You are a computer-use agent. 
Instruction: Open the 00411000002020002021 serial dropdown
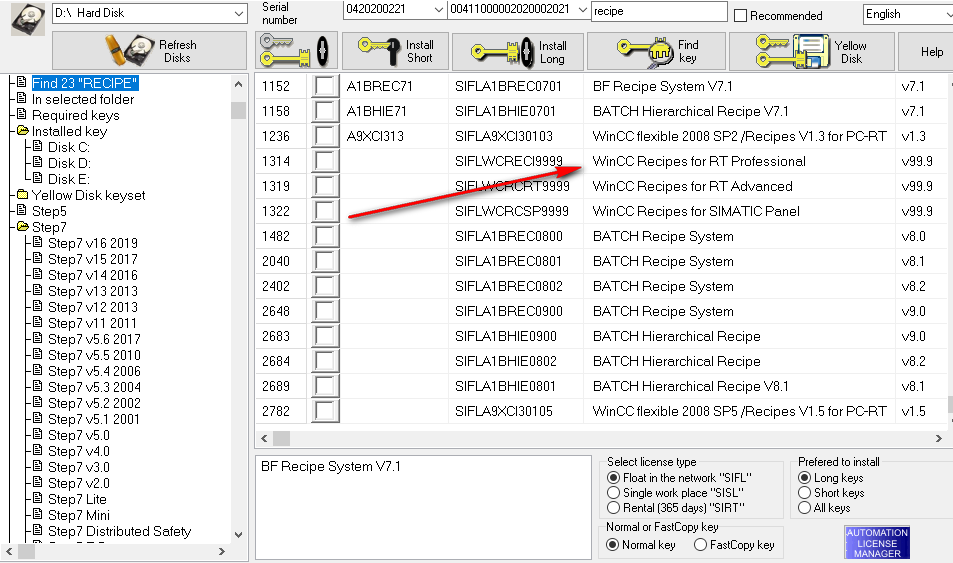(x=518, y=9)
